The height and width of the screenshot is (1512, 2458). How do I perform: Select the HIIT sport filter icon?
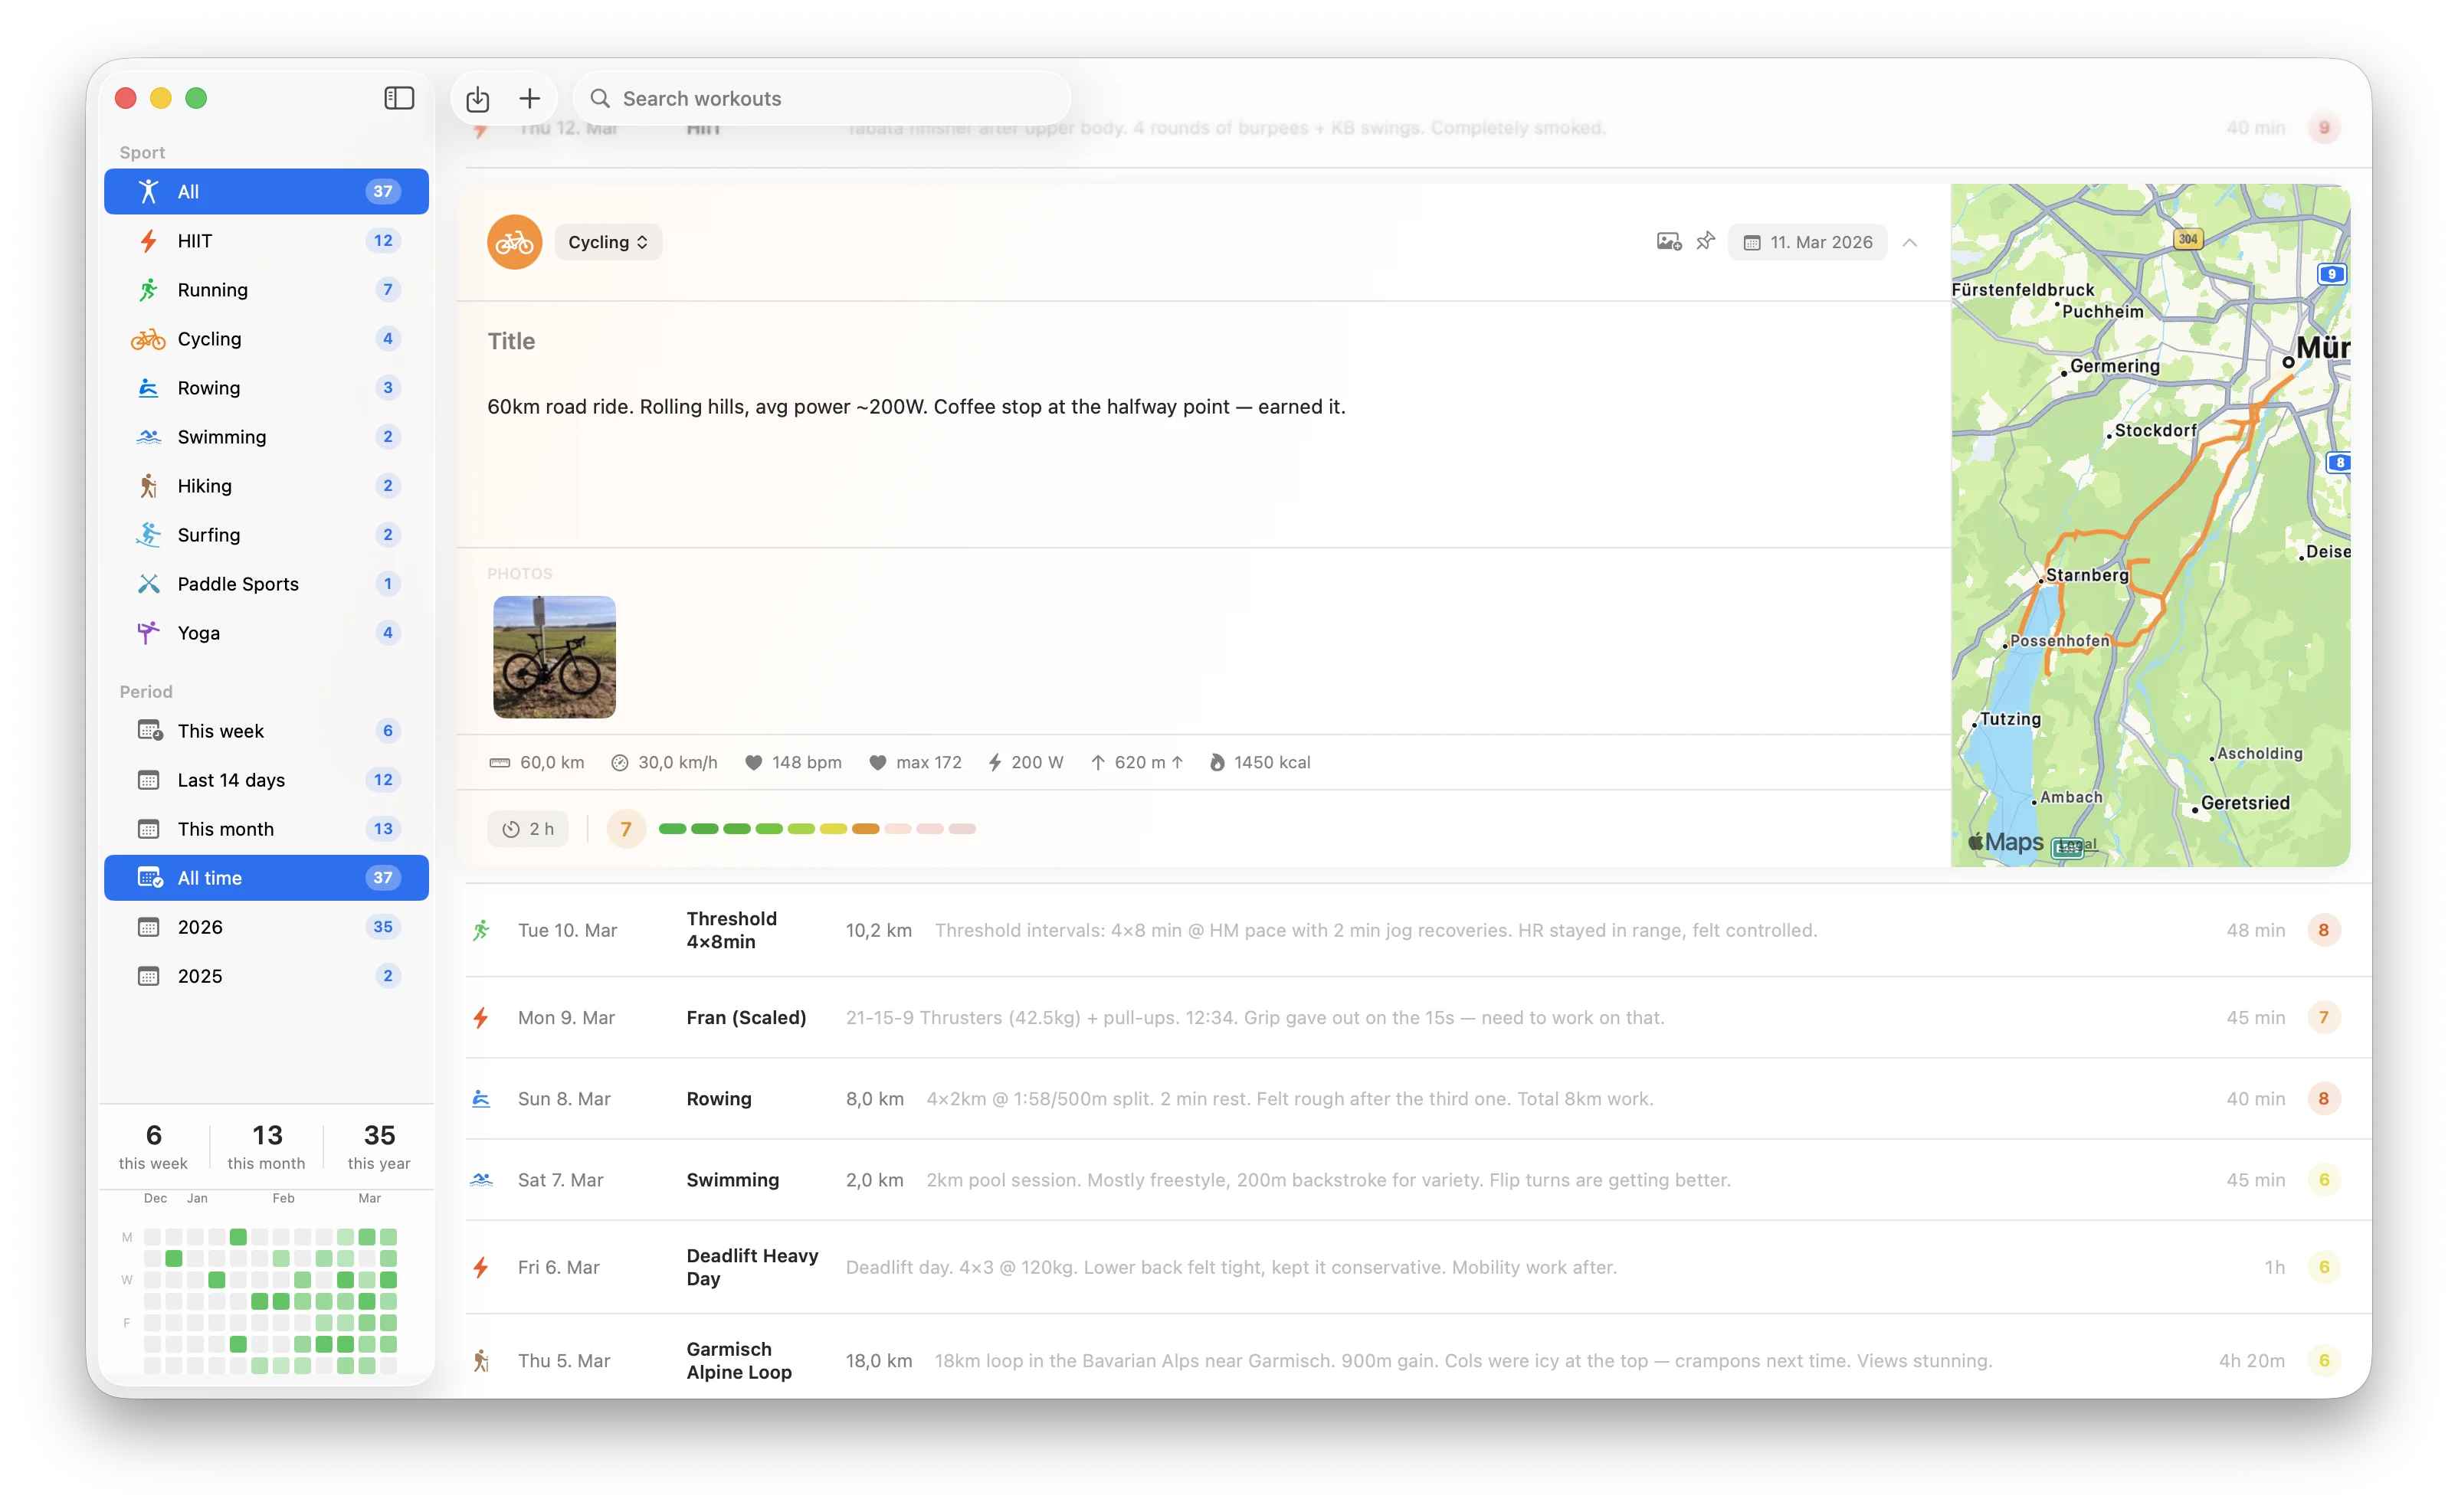148,241
